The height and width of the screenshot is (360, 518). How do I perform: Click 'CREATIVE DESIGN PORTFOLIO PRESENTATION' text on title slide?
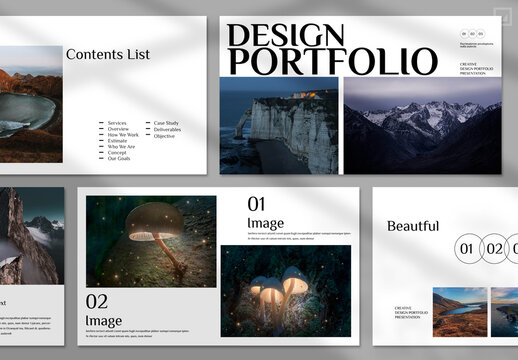[476, 69]
